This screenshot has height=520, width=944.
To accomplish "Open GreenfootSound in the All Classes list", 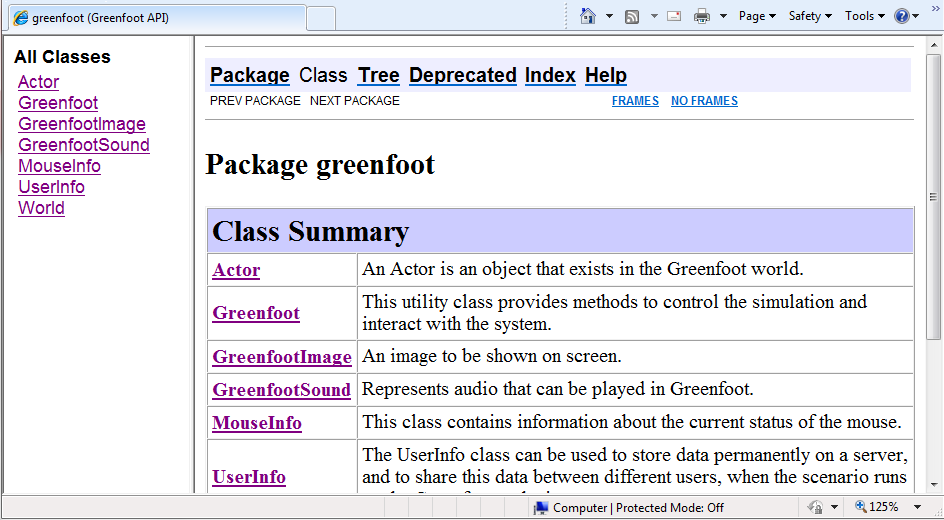I will coord(84,145).
